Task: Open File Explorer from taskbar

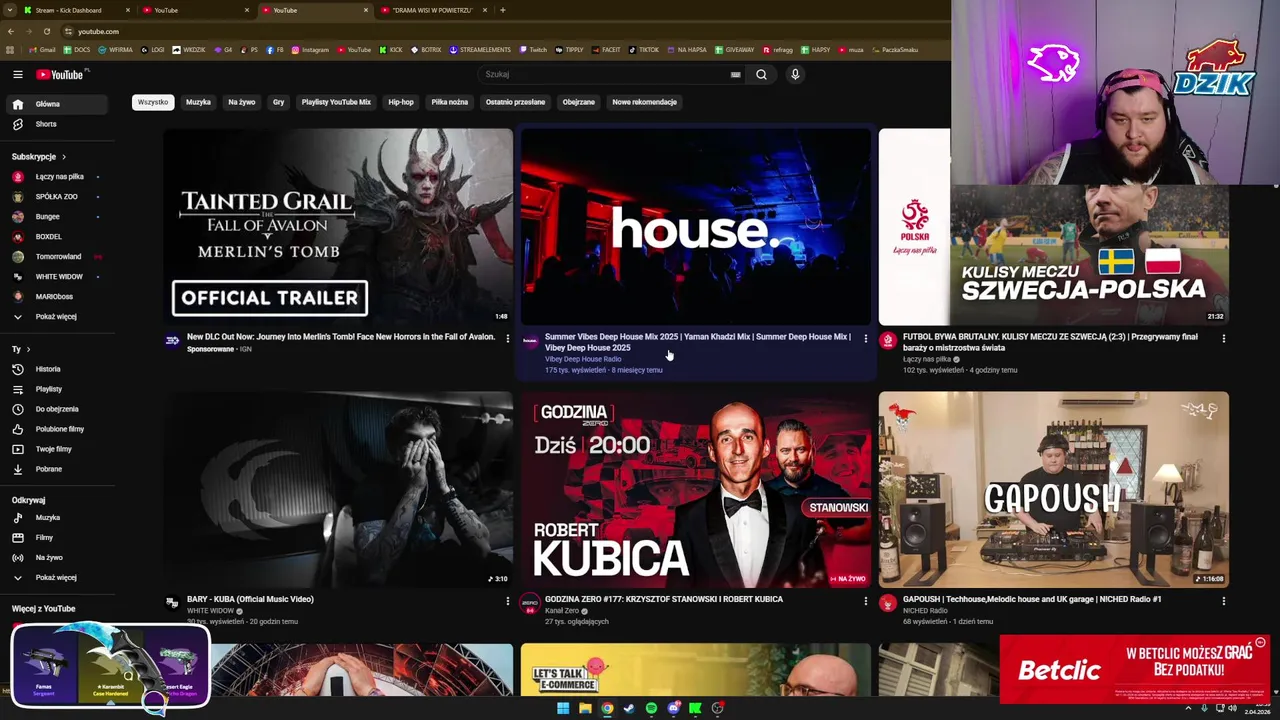Action: [x=585, y=709]
